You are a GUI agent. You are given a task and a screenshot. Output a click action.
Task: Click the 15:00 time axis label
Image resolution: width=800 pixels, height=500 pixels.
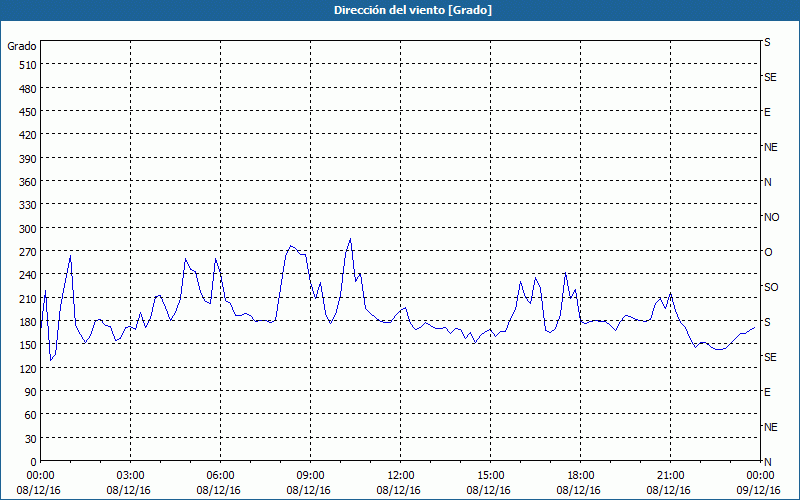click(x=491, y=476)
